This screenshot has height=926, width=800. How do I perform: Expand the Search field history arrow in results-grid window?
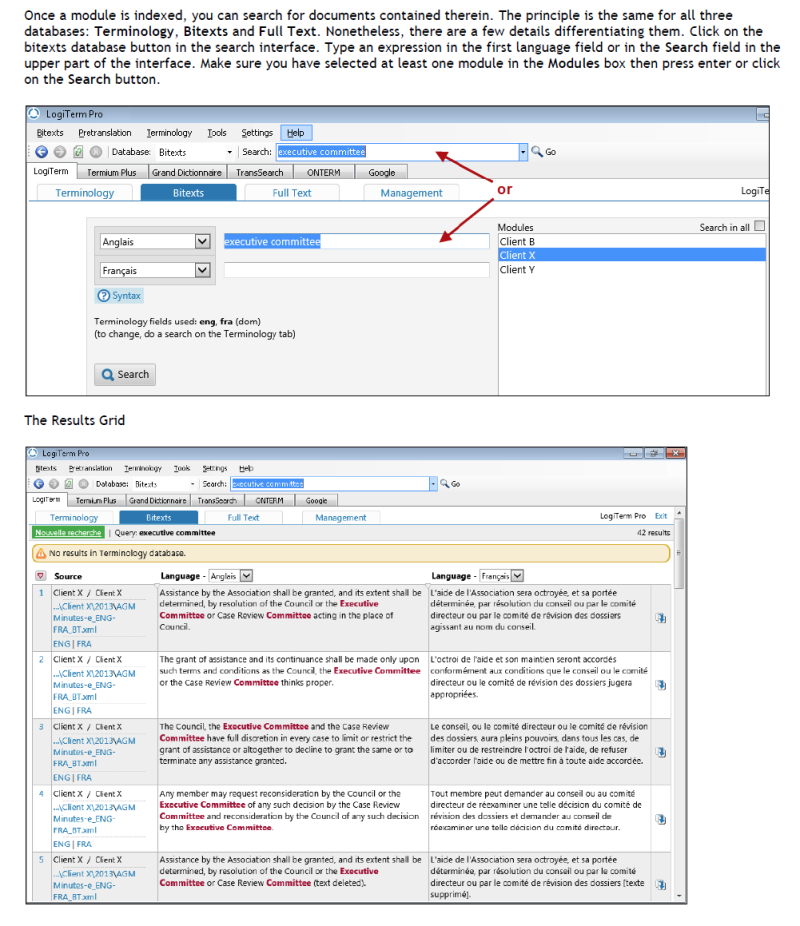(433, 484)
